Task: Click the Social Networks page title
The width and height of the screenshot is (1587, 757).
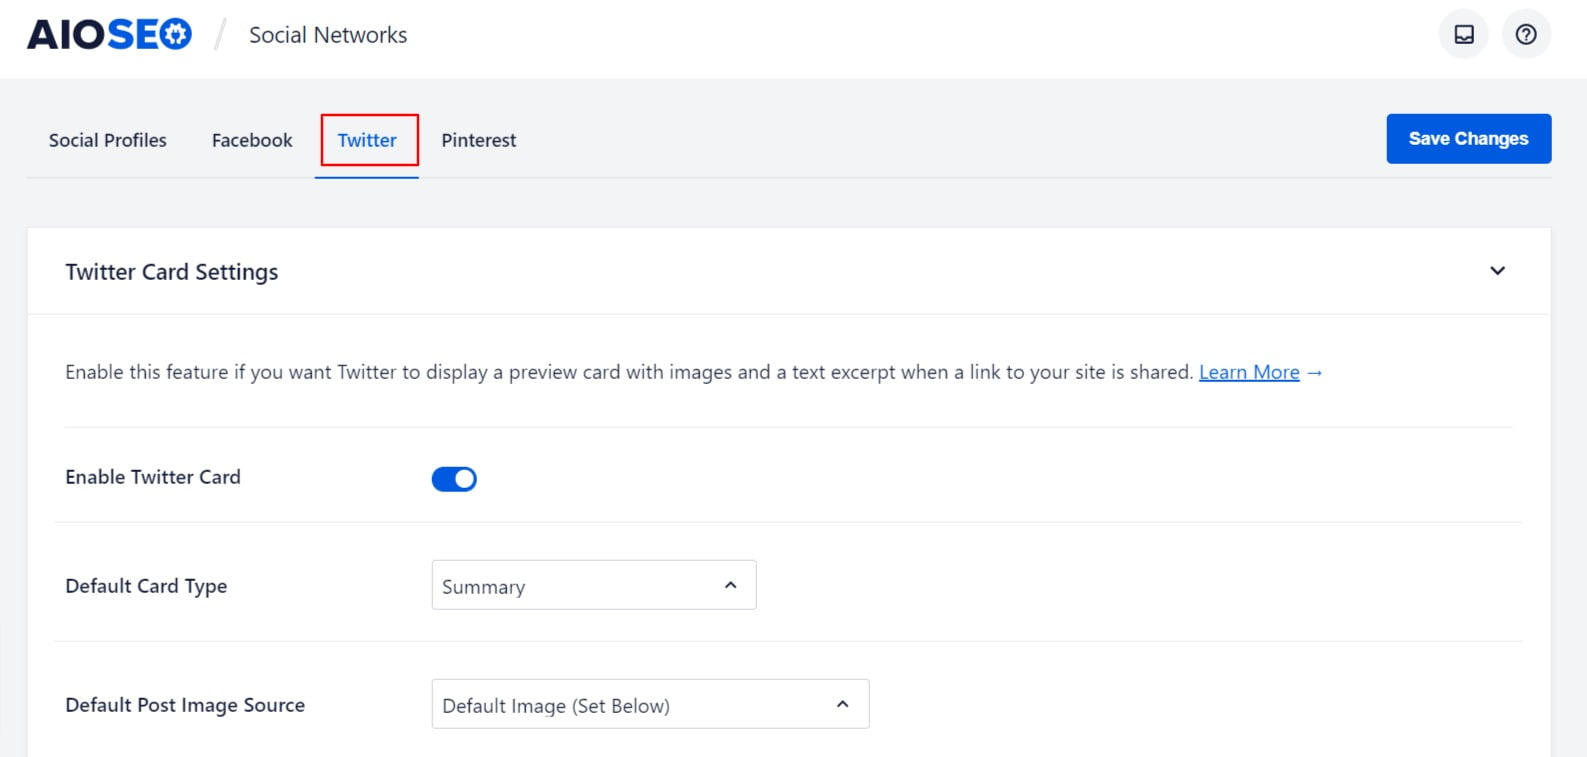Action: (x=328, y=35)
